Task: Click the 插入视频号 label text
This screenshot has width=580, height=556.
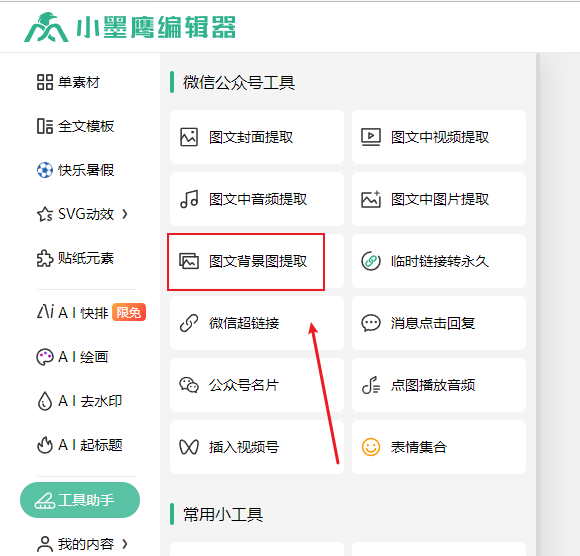Action: coord(244,447)
